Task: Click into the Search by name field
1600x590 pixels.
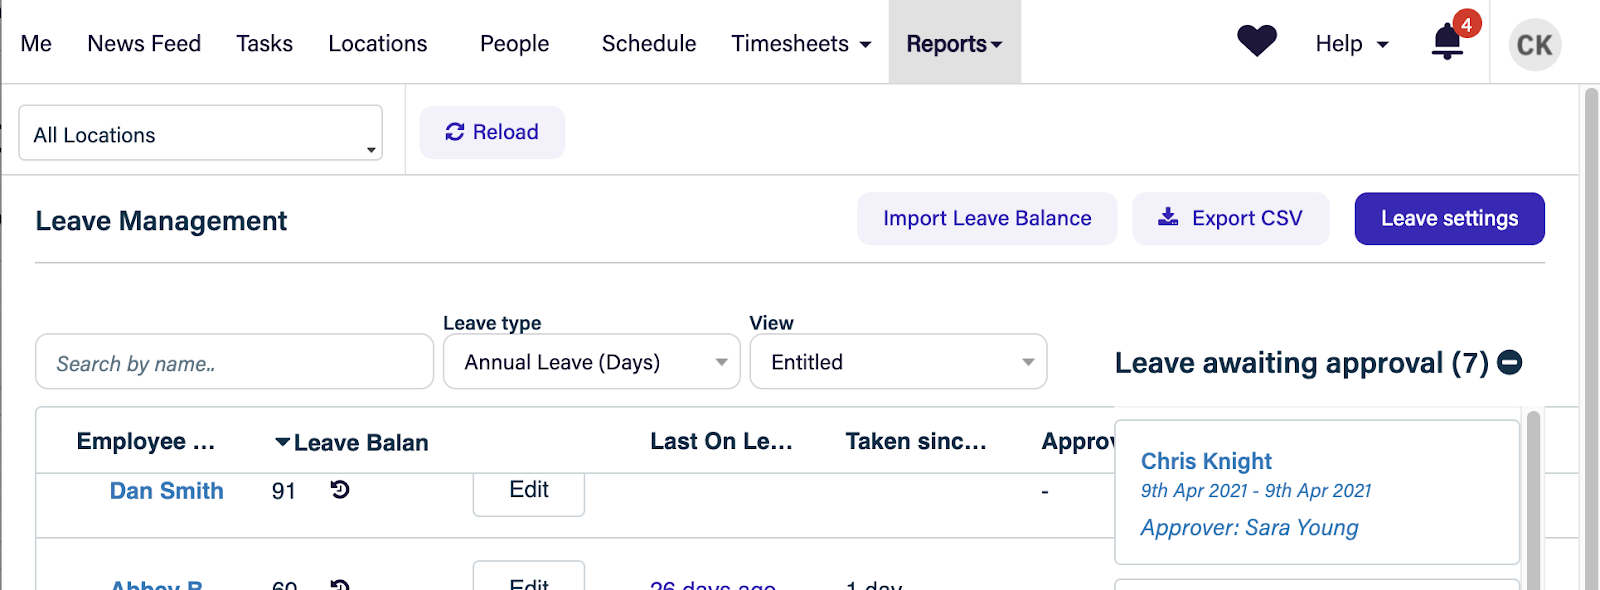Action: (x=234, y=363)
